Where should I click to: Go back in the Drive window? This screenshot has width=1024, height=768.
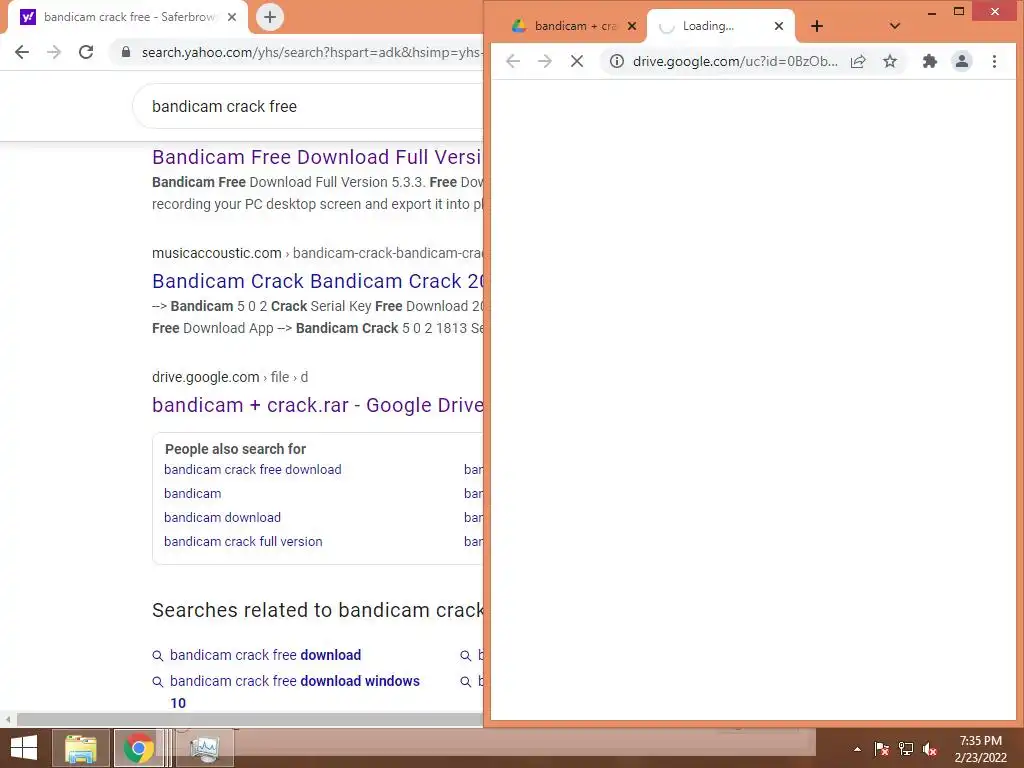513,61
